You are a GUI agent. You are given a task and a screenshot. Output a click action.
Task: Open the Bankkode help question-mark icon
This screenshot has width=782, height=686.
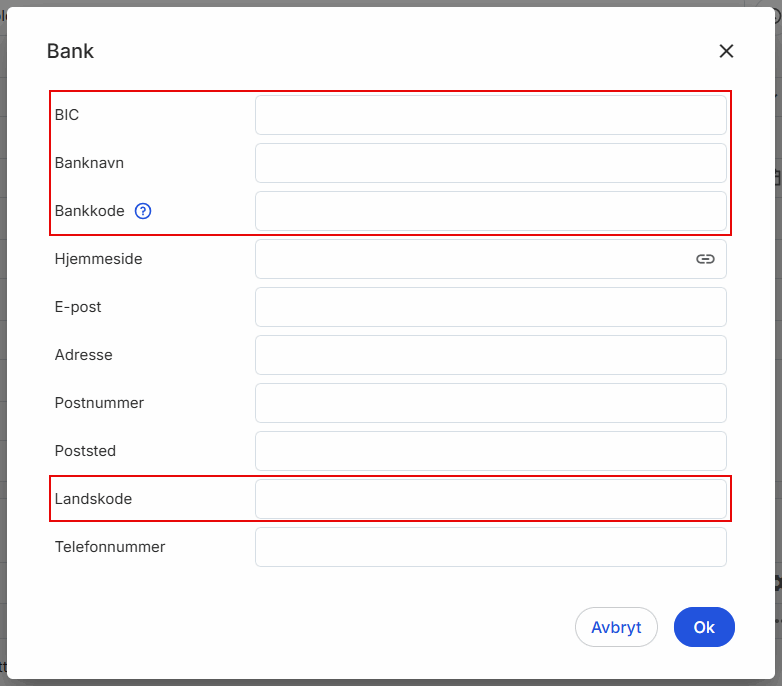[143, 211]
